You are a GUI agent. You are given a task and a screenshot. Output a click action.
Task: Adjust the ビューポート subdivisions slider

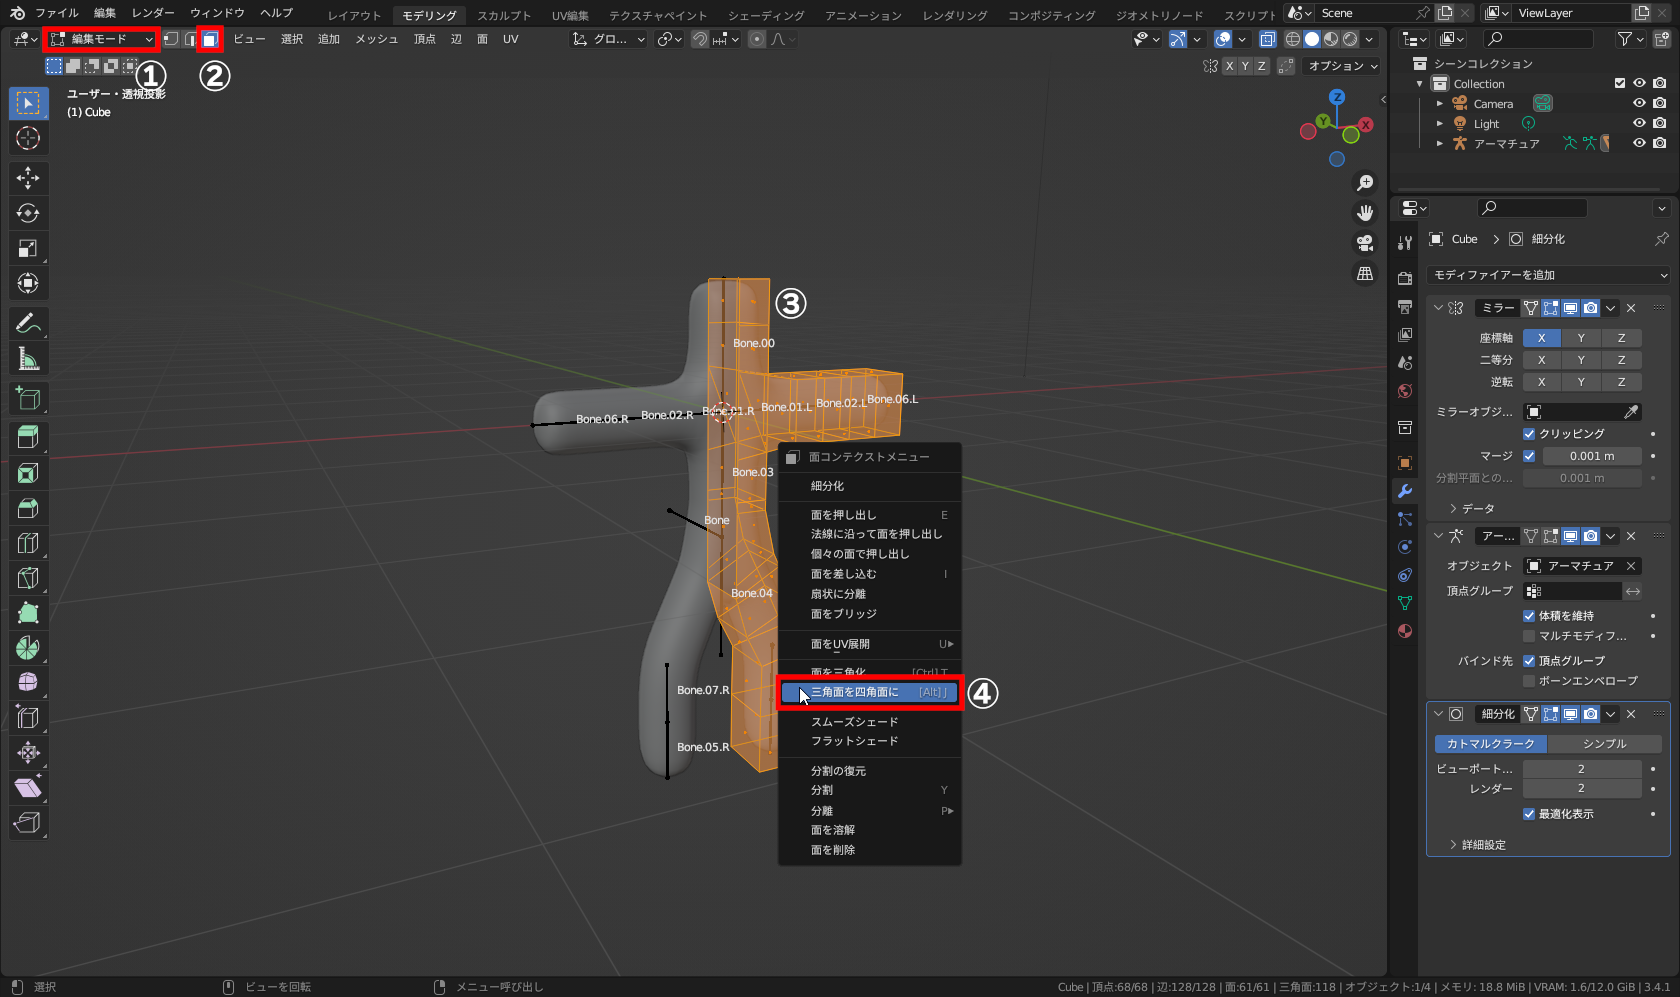[1581, 767]
